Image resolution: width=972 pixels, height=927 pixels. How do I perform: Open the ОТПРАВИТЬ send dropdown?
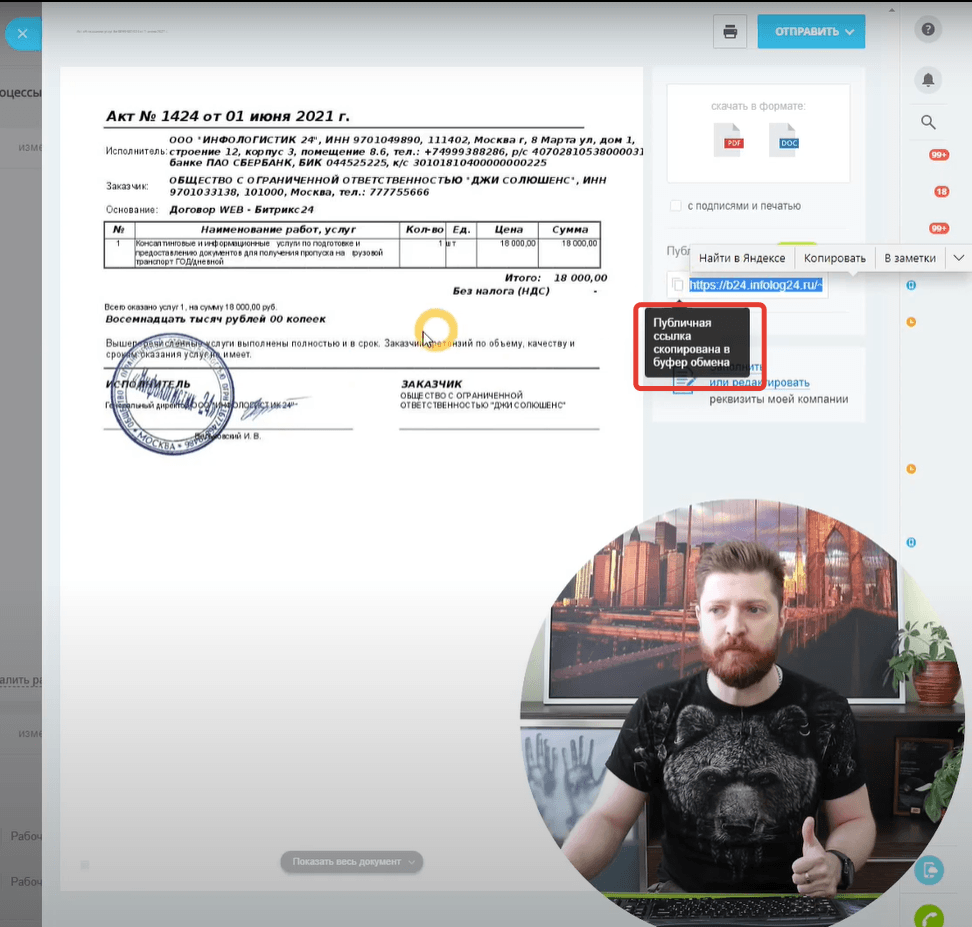(811, 31)
